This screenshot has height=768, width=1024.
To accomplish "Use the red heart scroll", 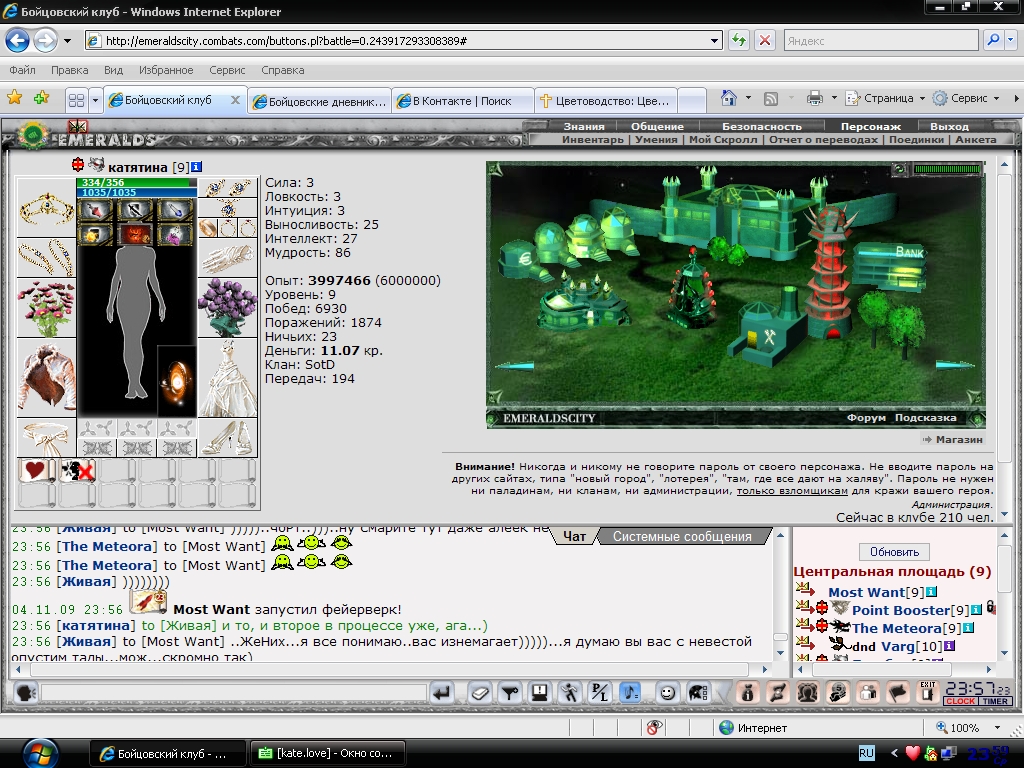I will click(x=37, y=471).
